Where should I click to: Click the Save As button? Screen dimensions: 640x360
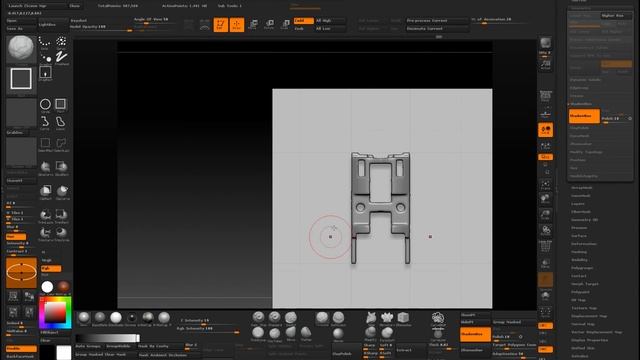pos(21,29)
